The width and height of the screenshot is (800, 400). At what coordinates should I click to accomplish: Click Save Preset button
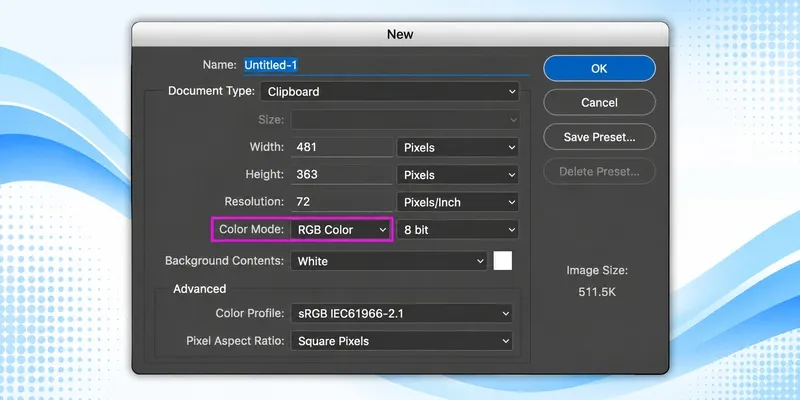point(599,137)
